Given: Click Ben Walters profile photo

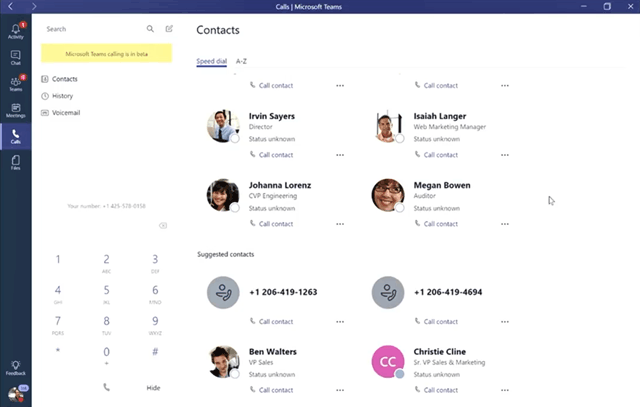Looking at the screenshot, I should 223,362.
